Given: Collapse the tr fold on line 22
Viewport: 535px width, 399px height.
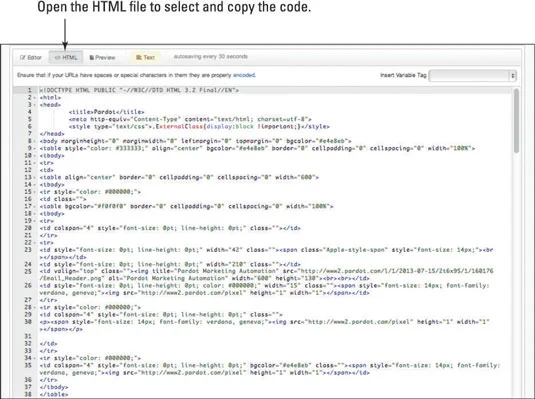Looking at the screenshot, I should pos(34,243).
